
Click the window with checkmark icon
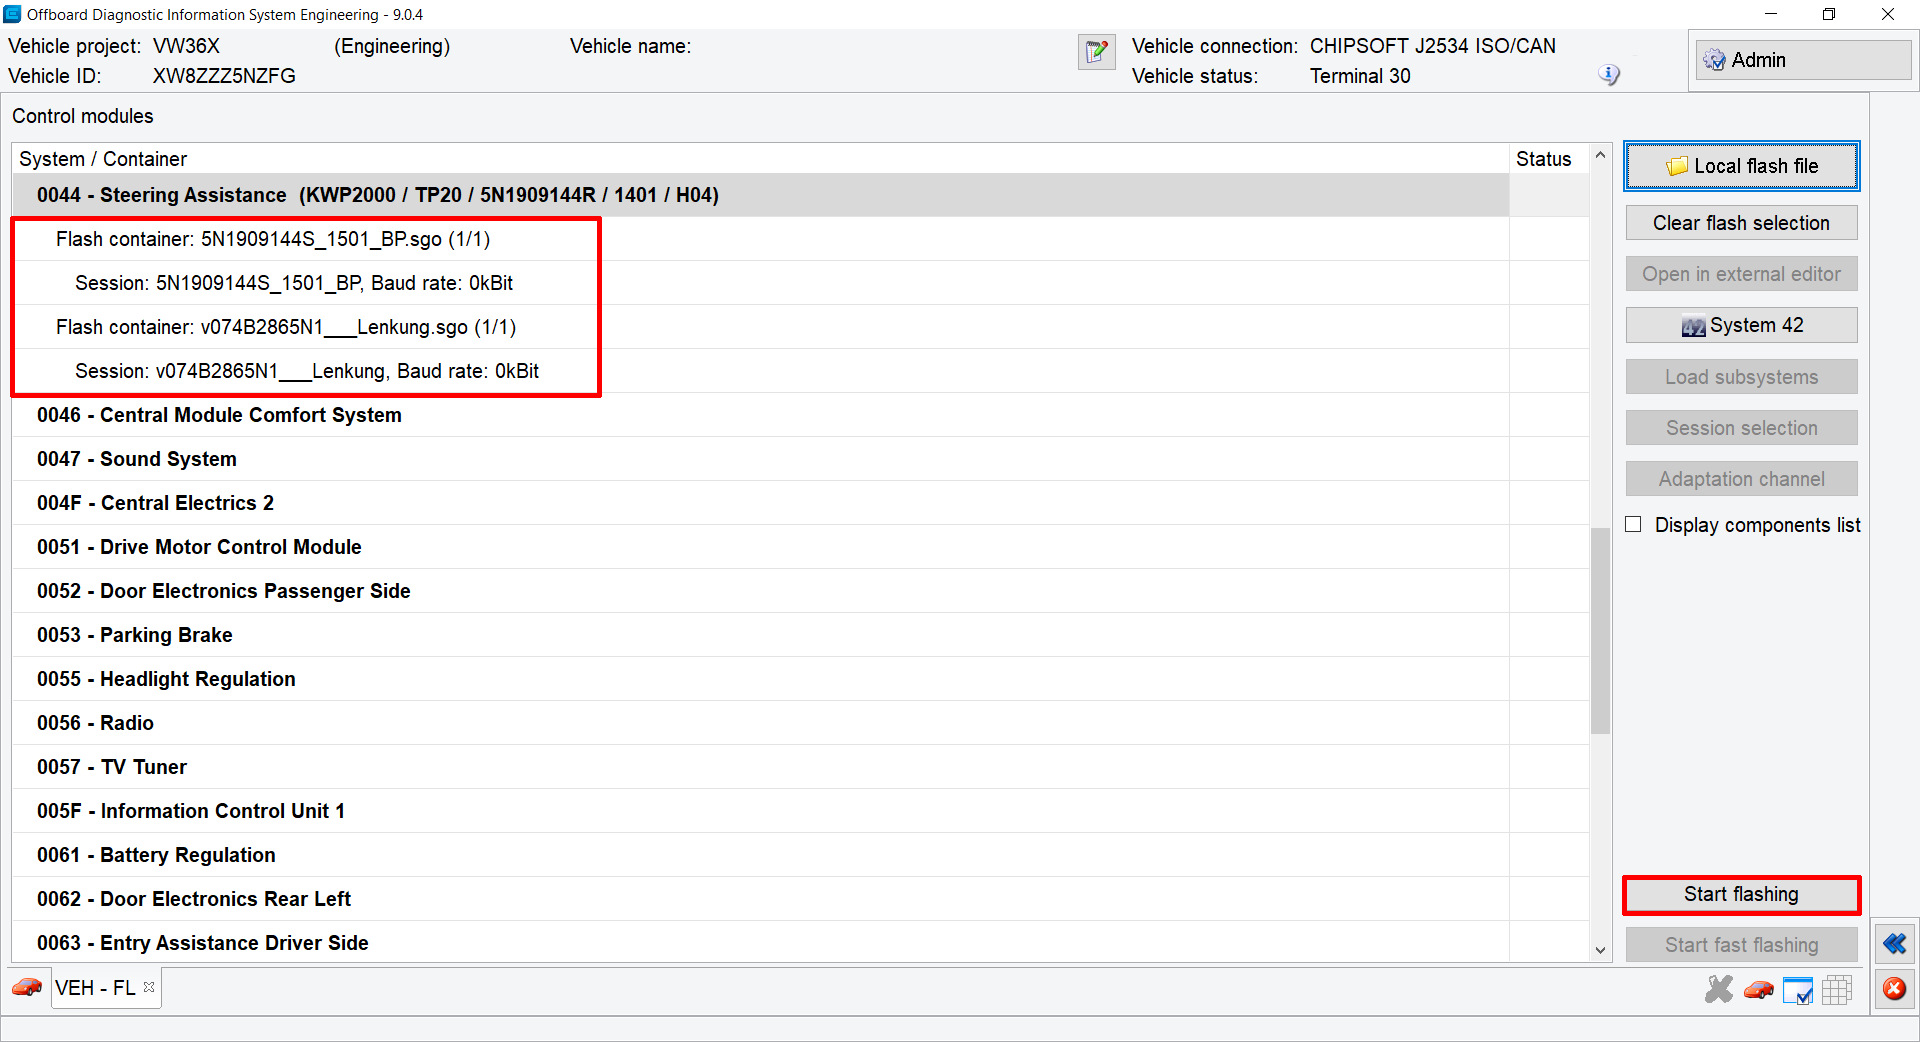(x=1798, y=990)
